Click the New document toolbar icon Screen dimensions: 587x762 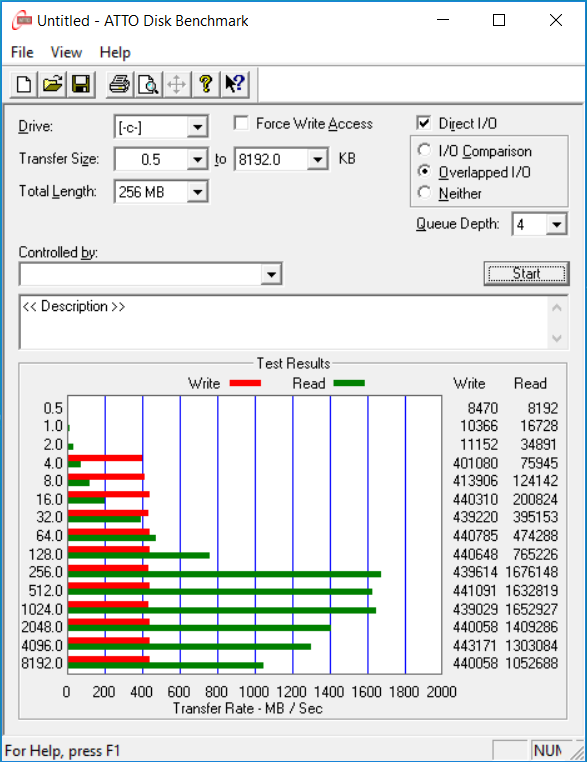[x=24, y=84]
